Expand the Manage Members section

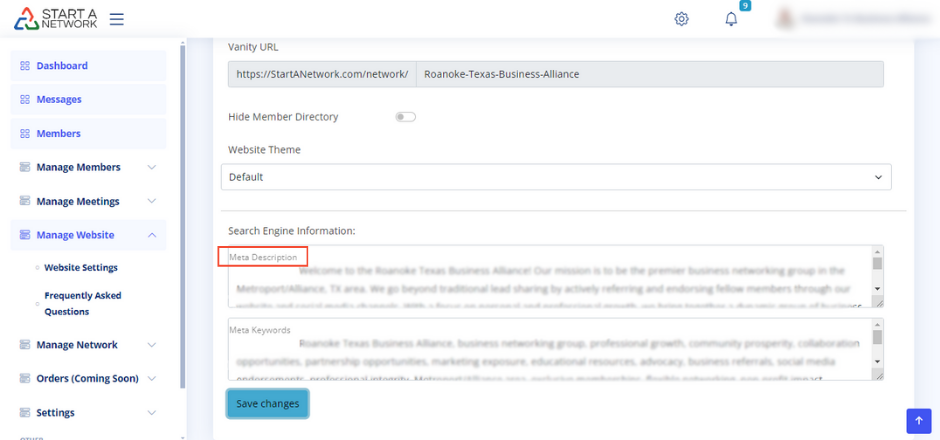tap(151, 168)
